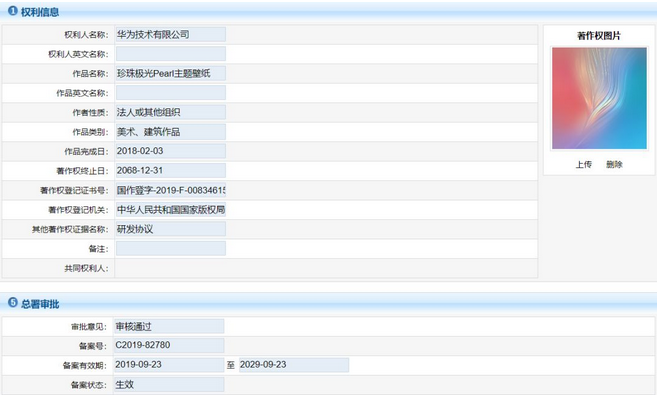Viewport: 658px width, 397px height.
Task: Click the 著作权图片 panel title
Action: pos(599,36)
